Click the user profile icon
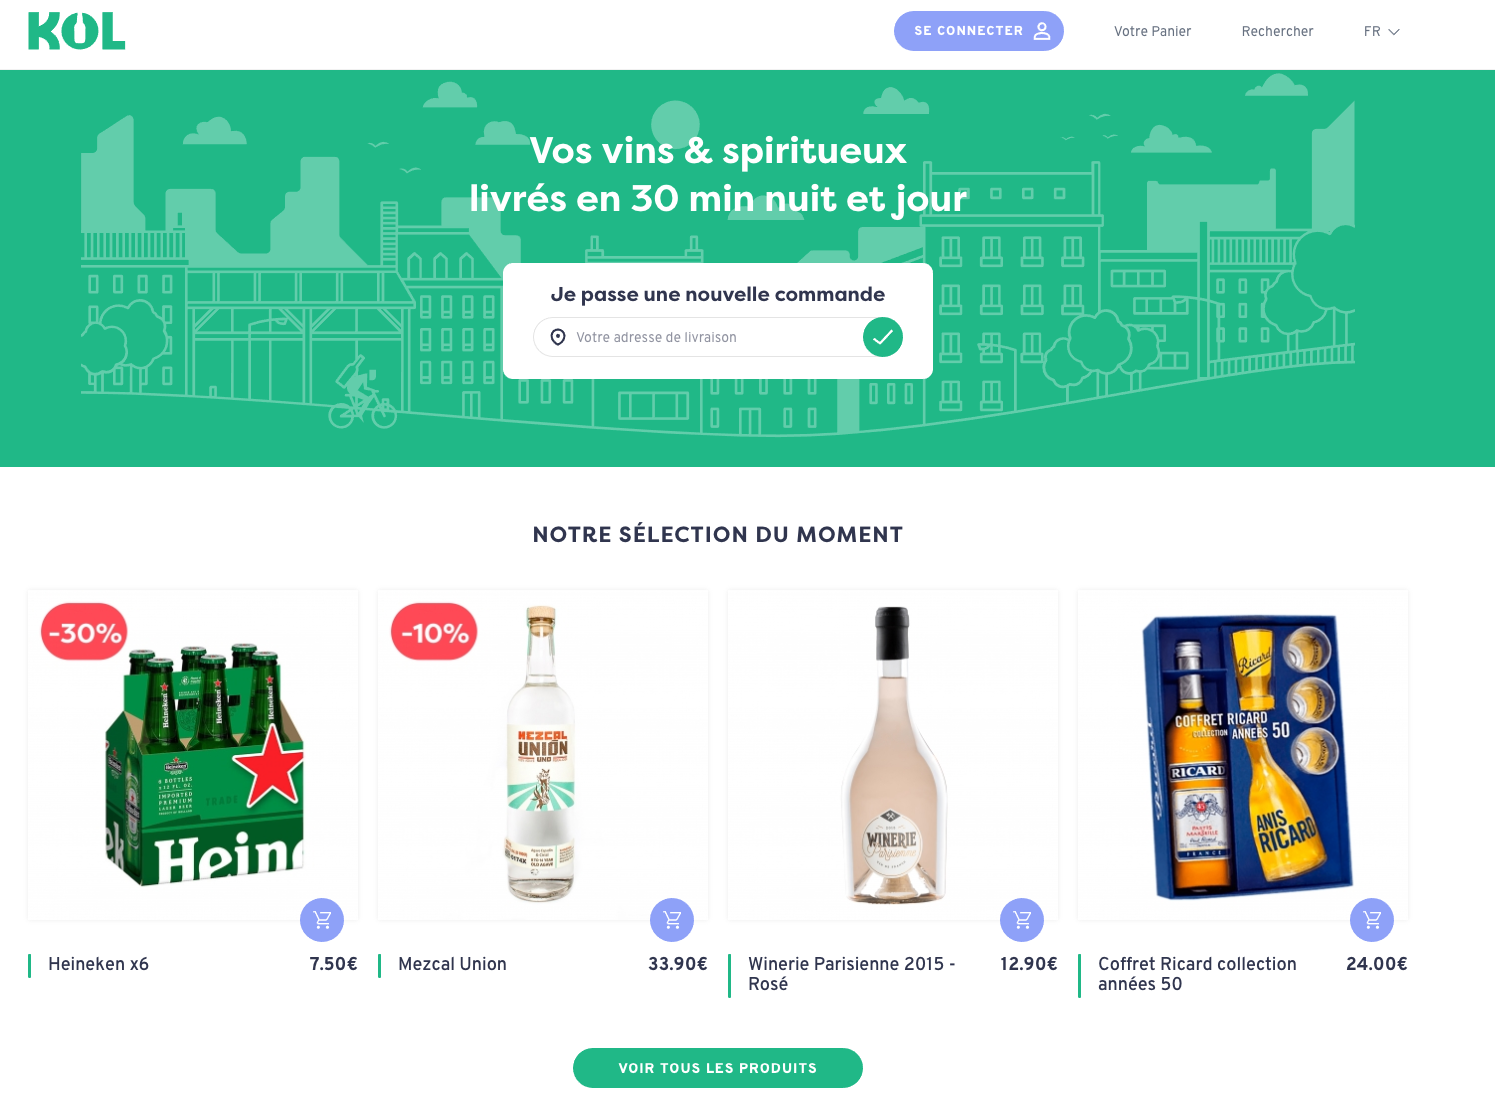This screenshot has width=1495, height=1117. (x=1042, y=31)
